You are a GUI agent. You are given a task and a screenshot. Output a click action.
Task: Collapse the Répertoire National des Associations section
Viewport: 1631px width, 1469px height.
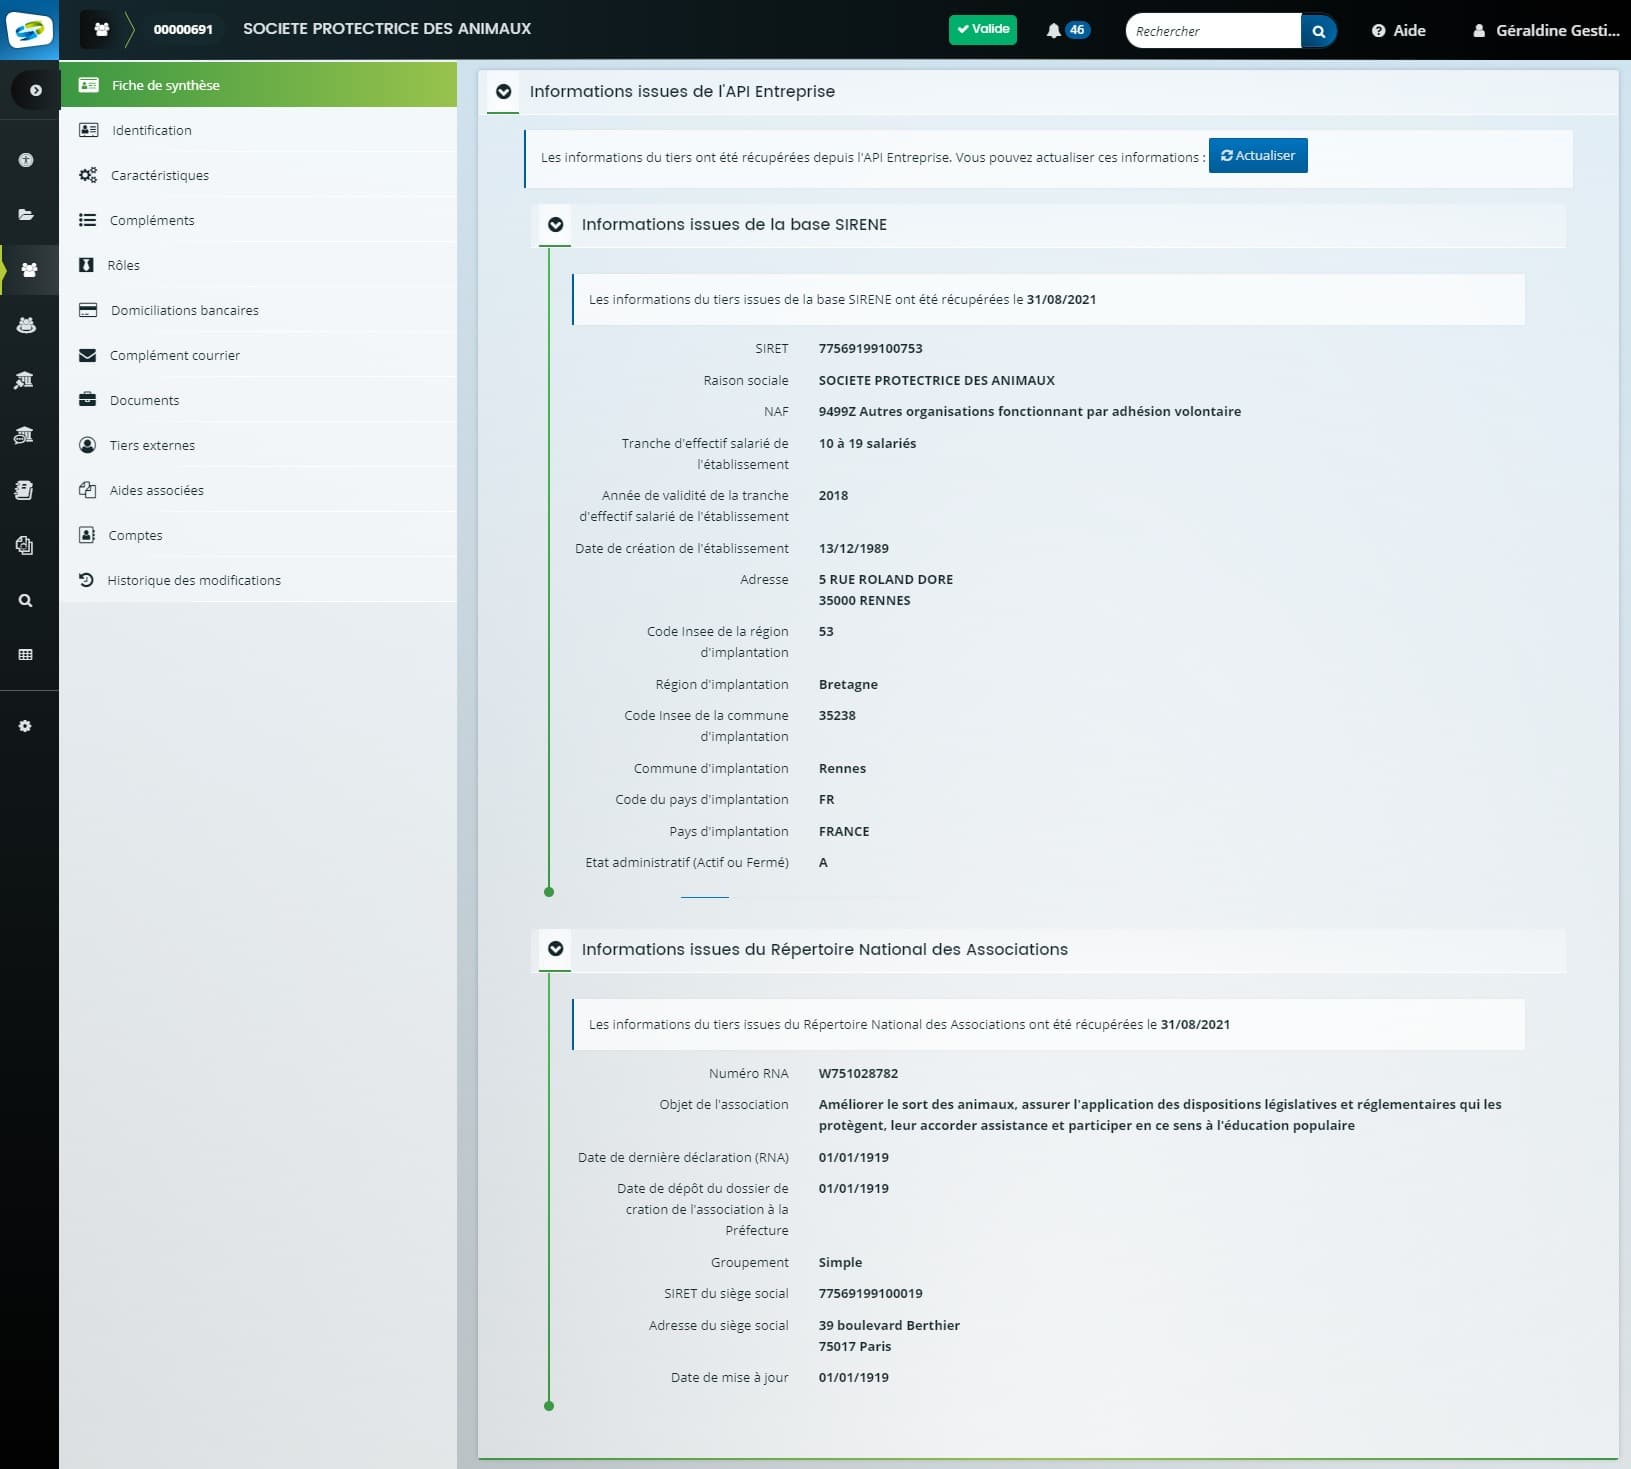(556, 949)
